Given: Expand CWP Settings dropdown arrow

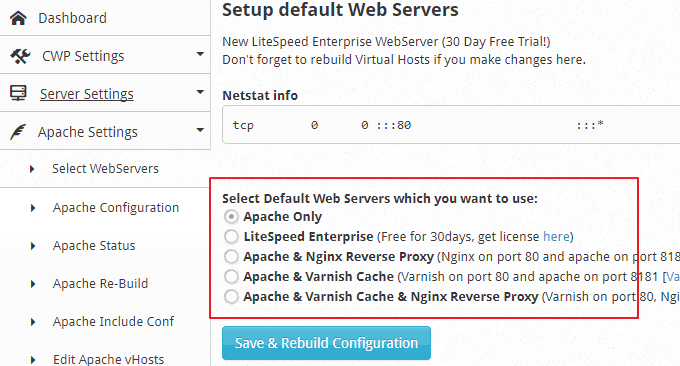Looking at the screenshot, I should click(x=200, y=54).
